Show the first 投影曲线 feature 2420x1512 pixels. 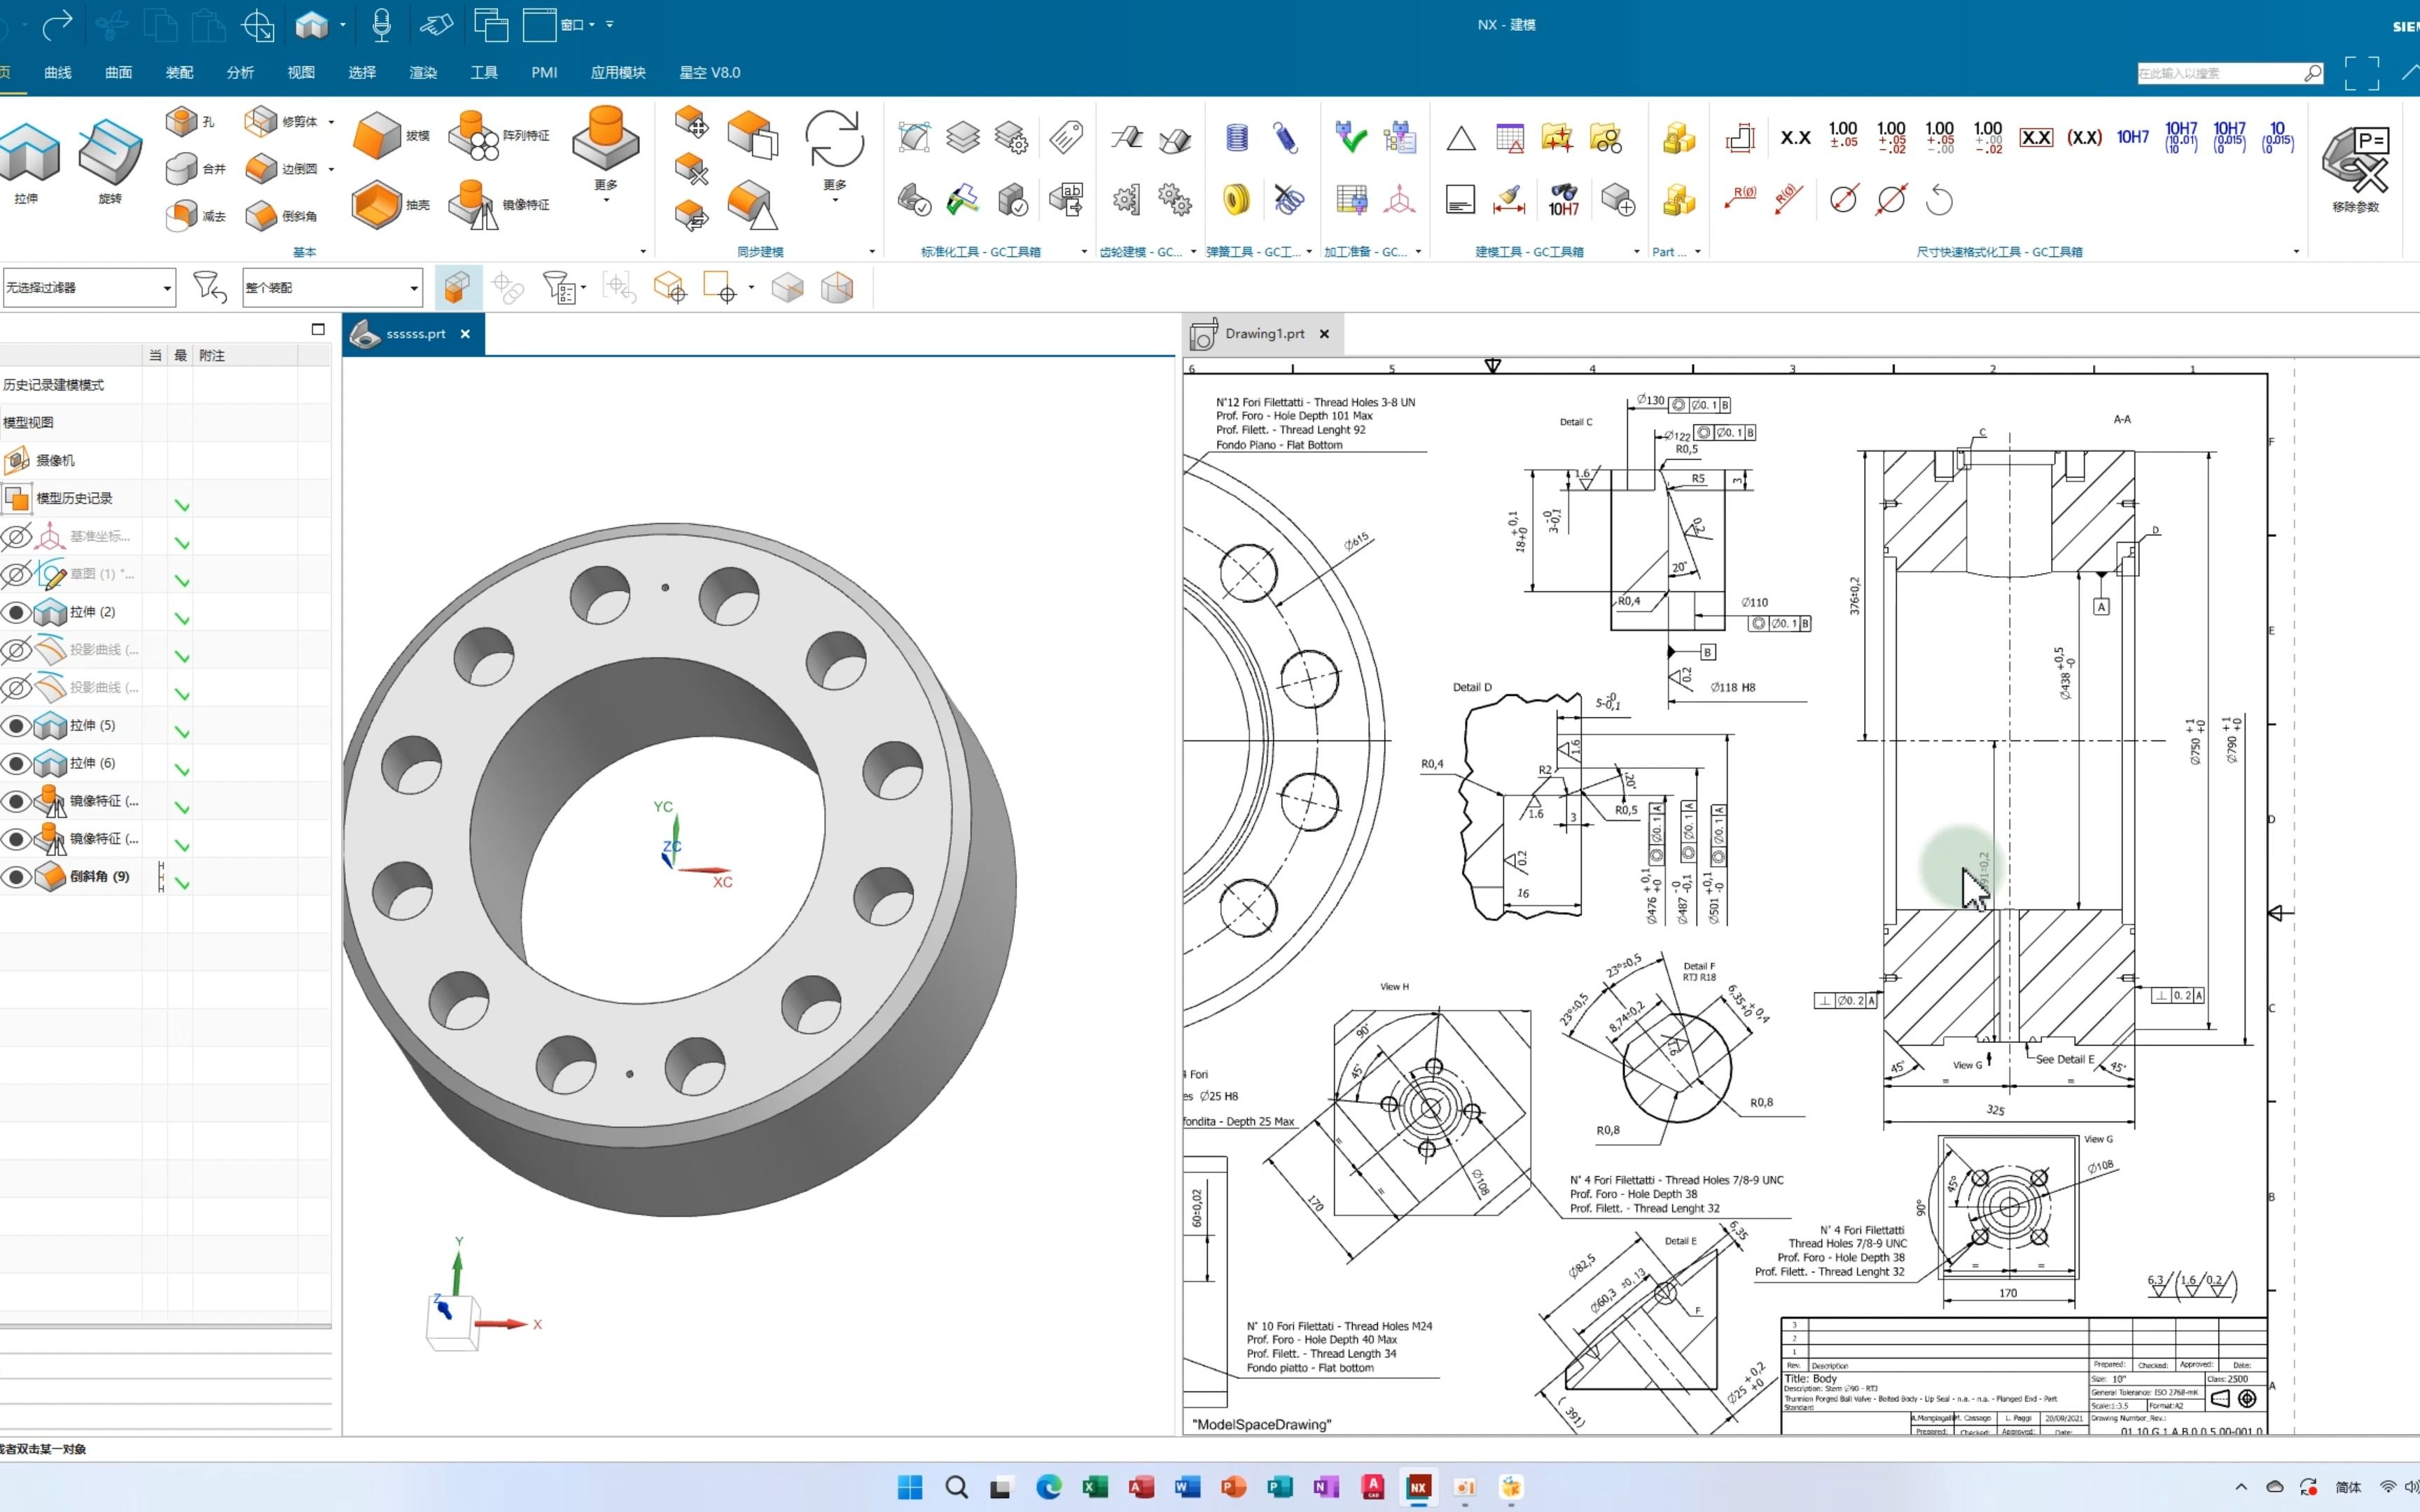(x=16, y=650)
